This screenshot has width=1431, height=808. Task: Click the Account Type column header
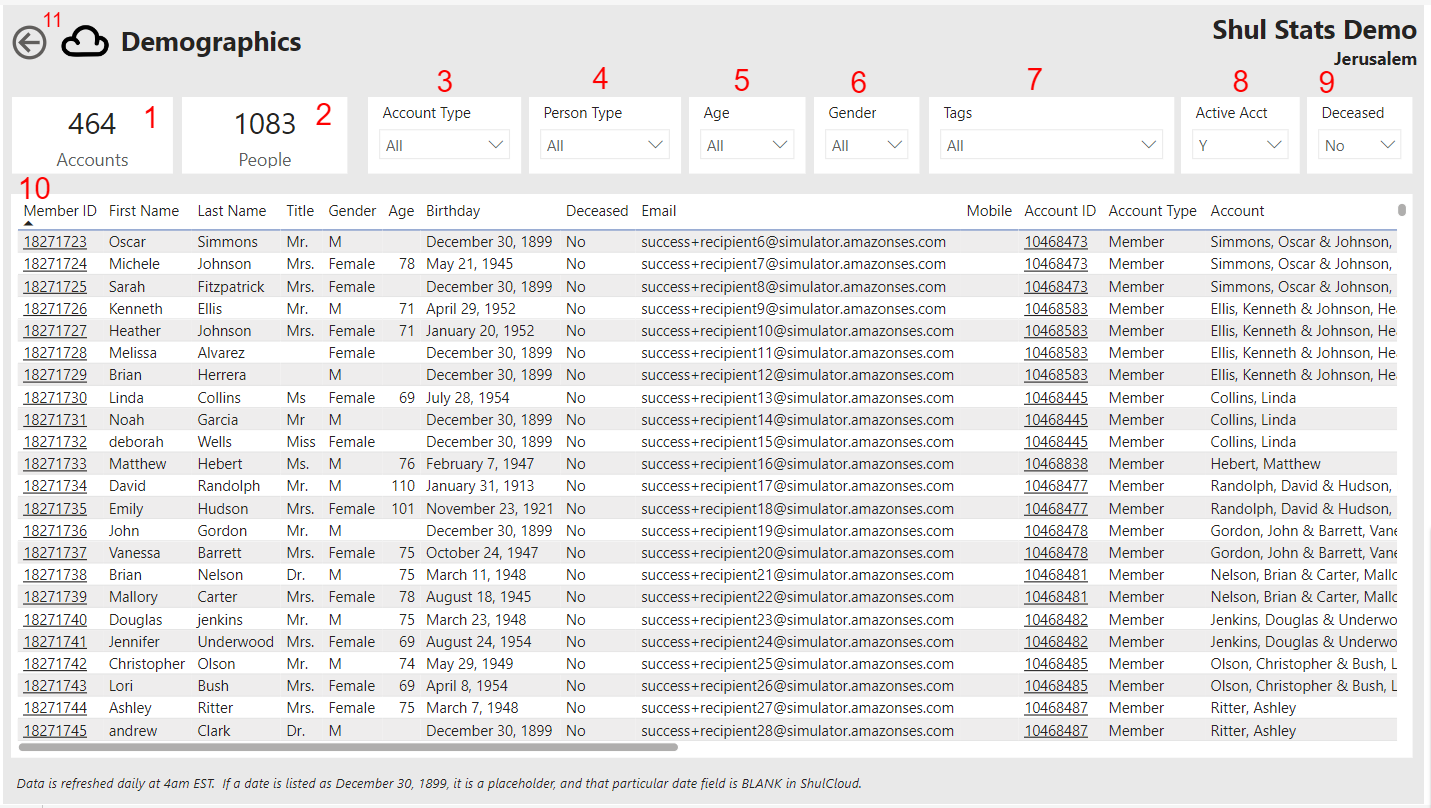click(x=1152, y=211)
